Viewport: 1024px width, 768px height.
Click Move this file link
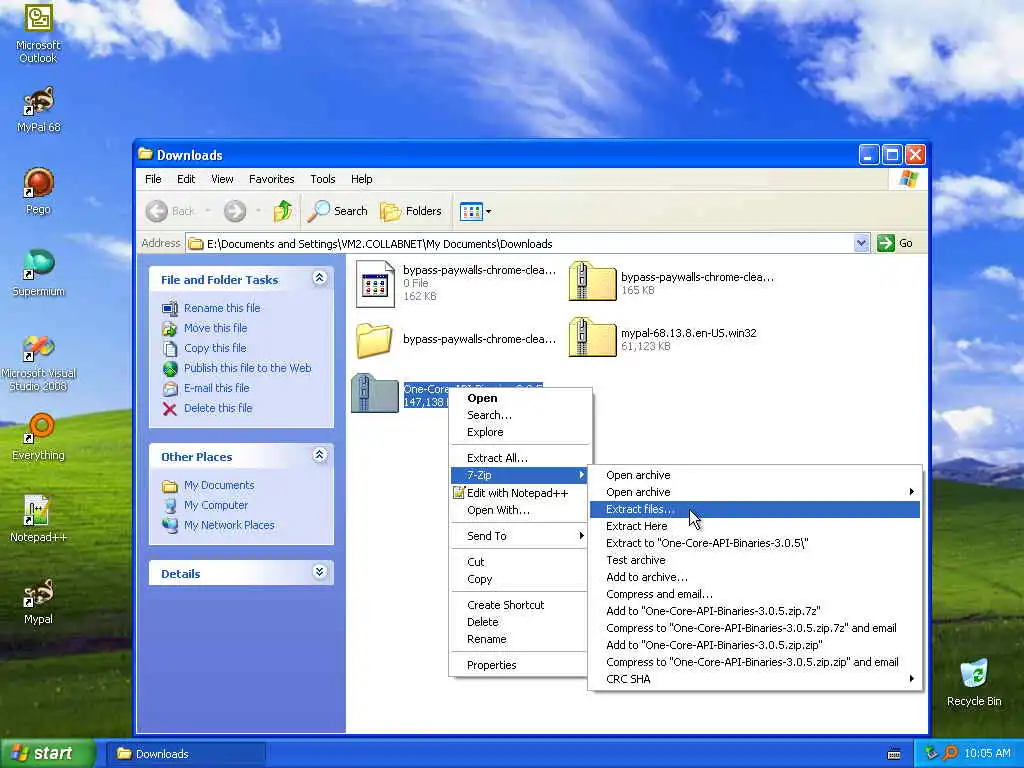(x=216, y=328)
